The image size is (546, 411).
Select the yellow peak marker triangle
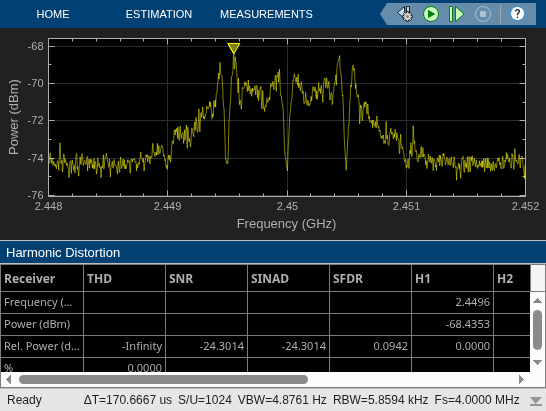(x=234, y=48)
